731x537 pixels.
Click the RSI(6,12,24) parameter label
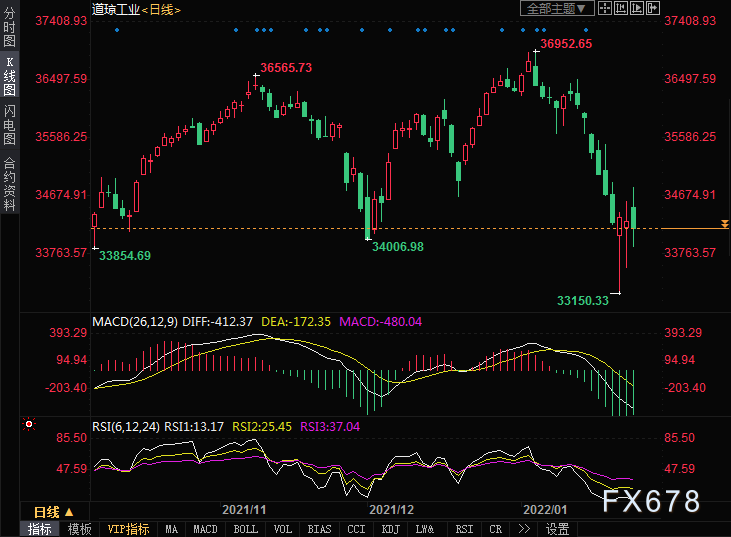126,427
